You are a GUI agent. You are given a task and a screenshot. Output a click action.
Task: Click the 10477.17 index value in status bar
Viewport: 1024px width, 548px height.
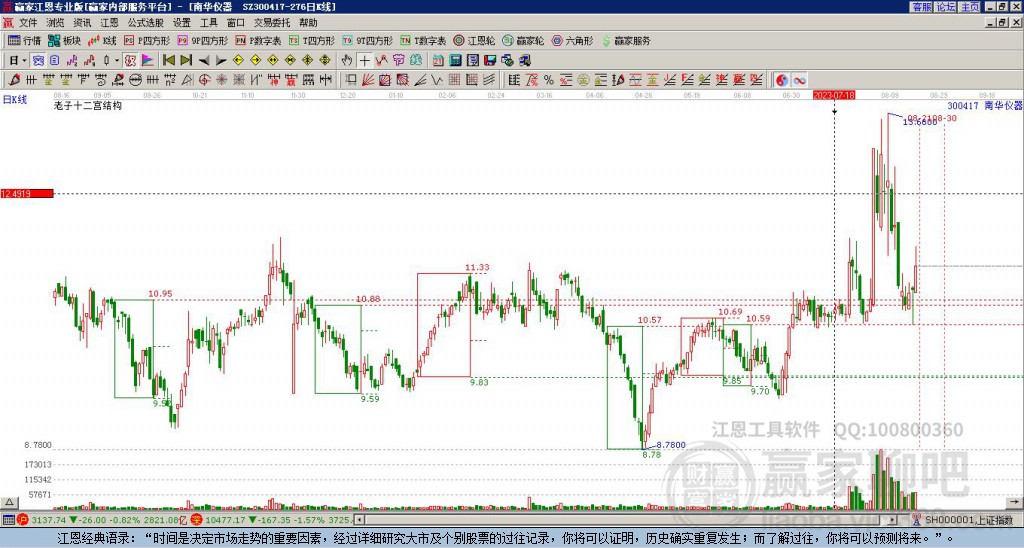(x=223, y=520)
